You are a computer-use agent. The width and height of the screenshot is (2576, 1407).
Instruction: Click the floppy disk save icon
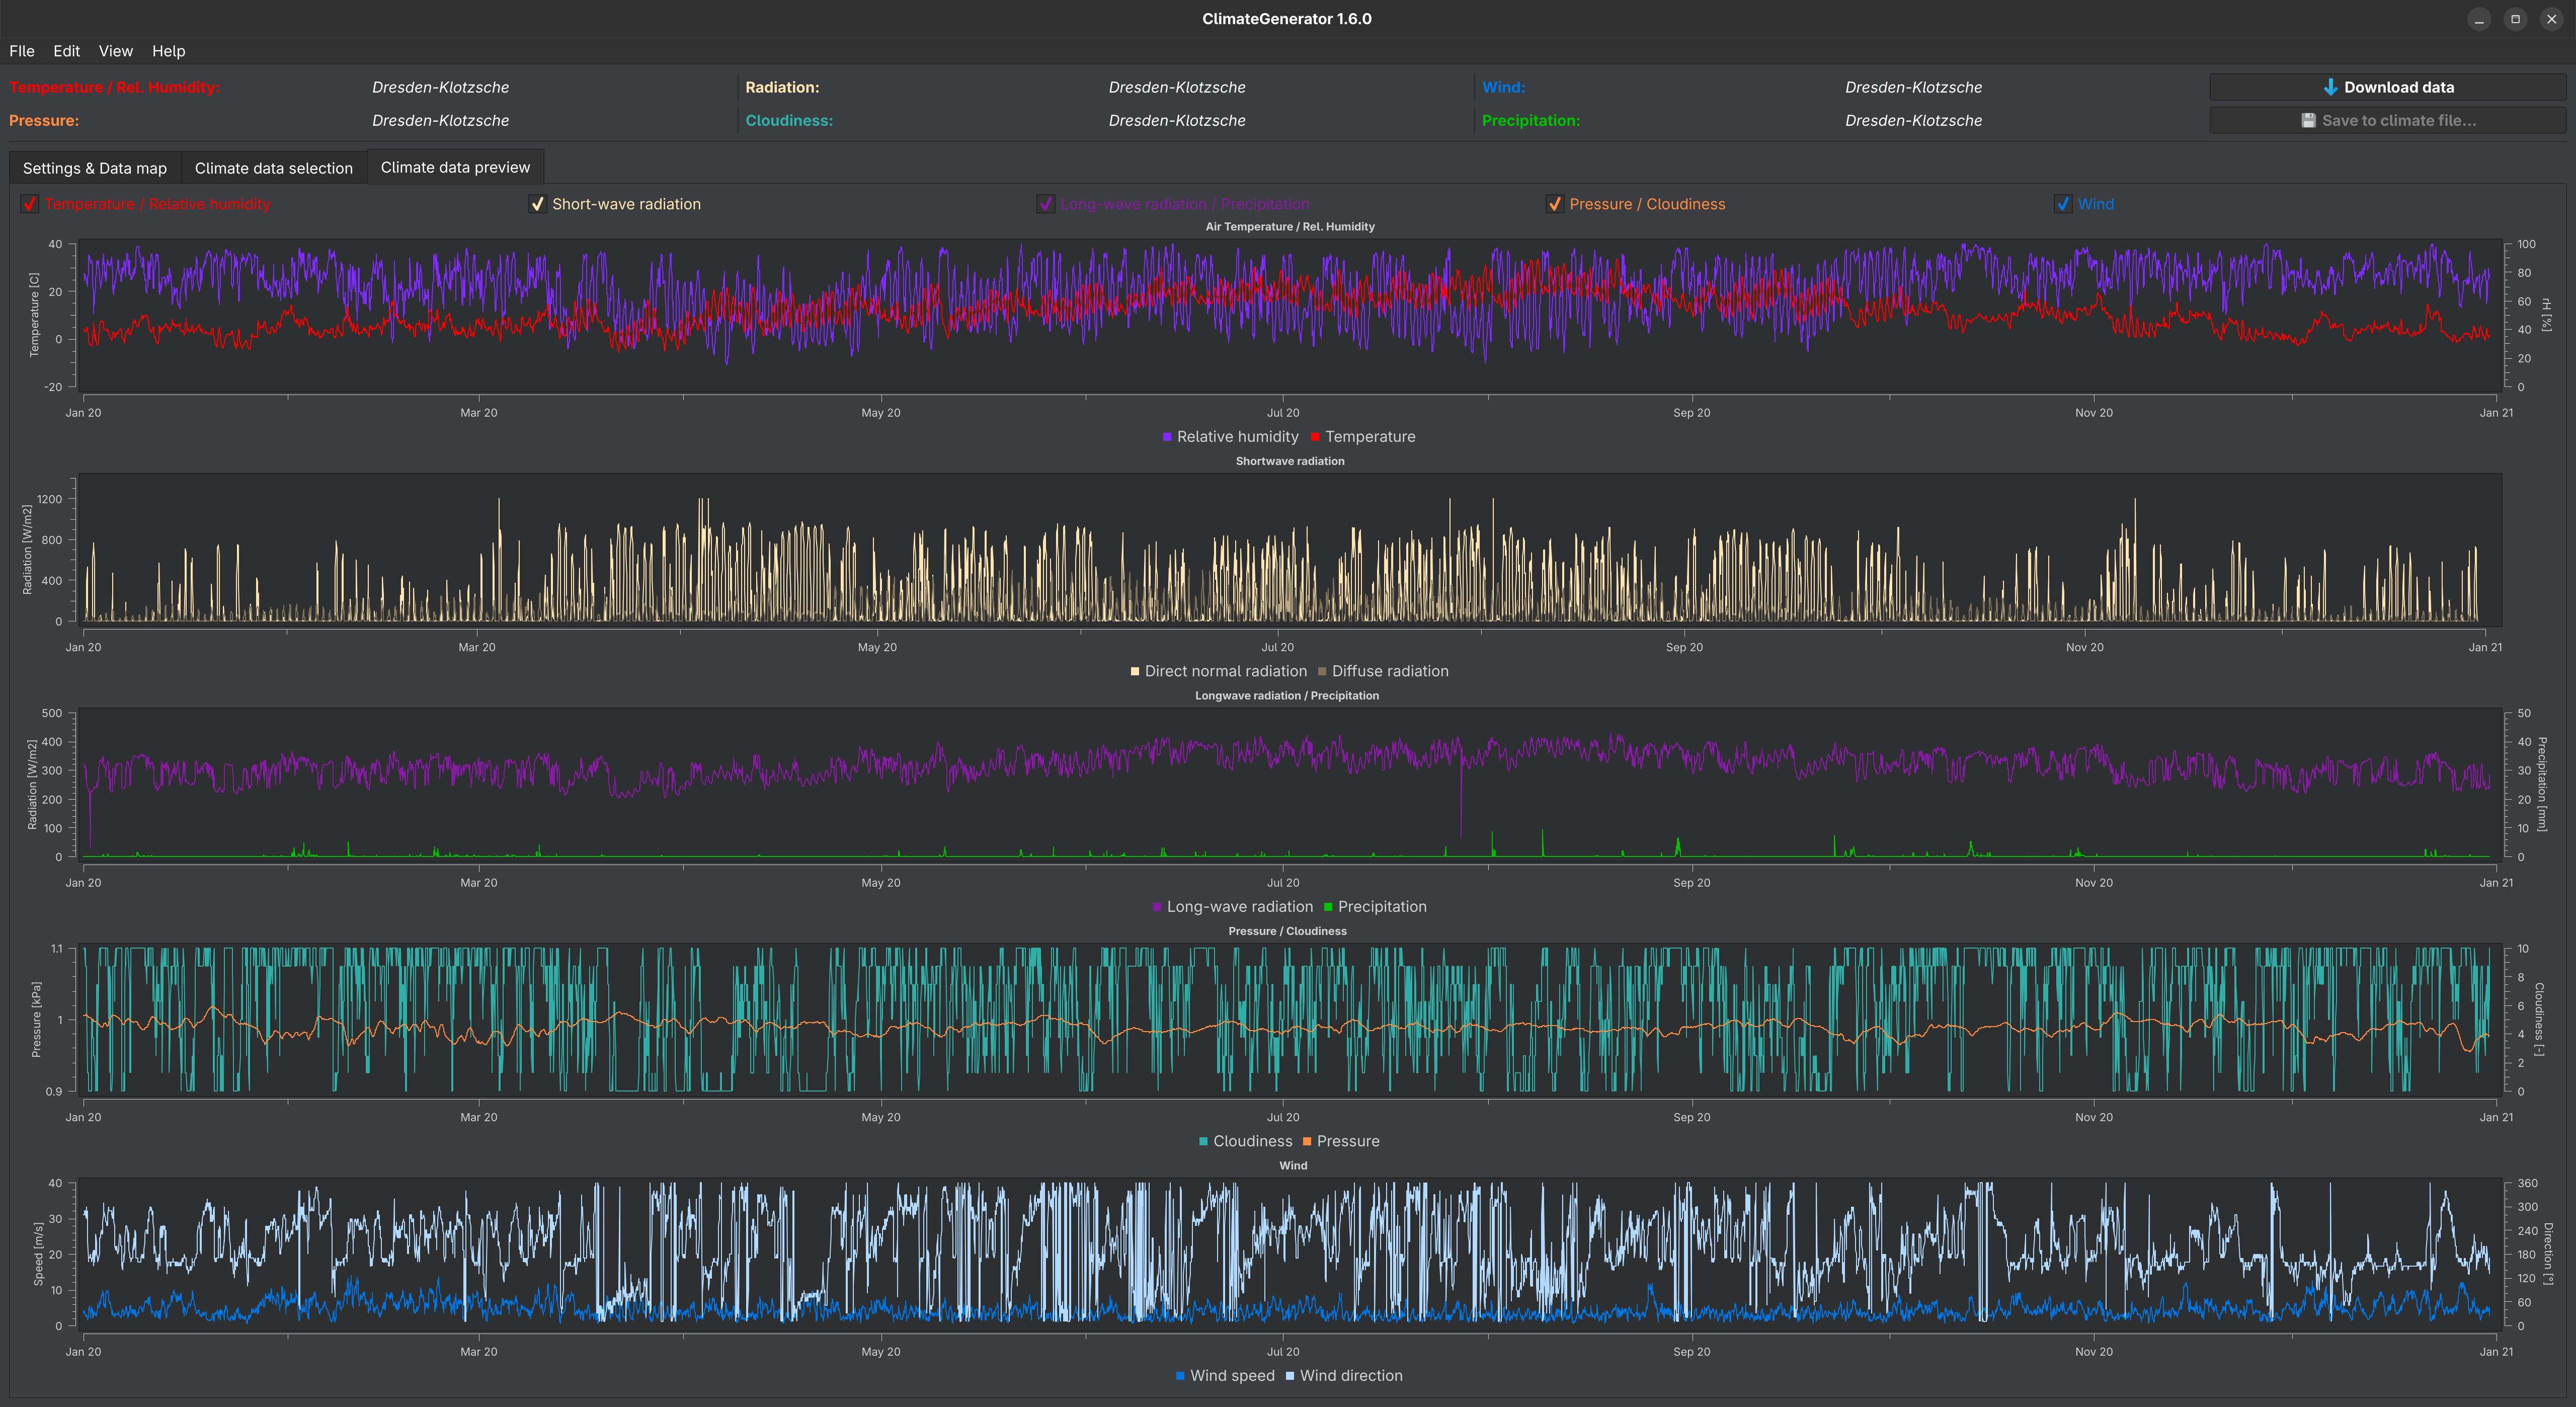[x=2308, y=120]
